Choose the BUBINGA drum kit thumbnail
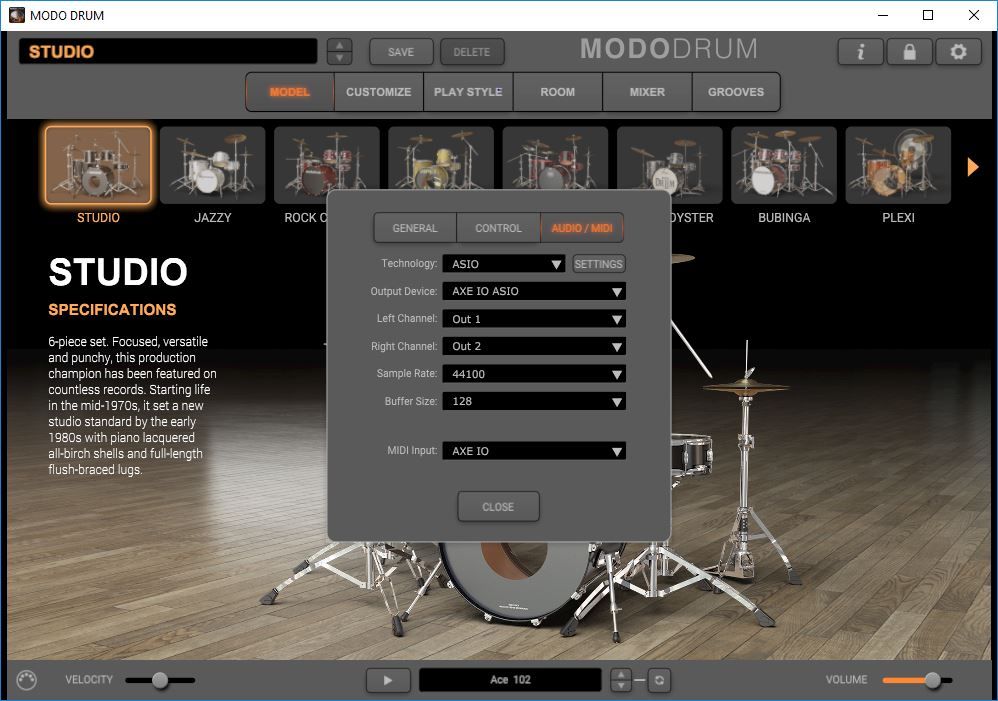The image size is (998, 701). click(784, 166)
